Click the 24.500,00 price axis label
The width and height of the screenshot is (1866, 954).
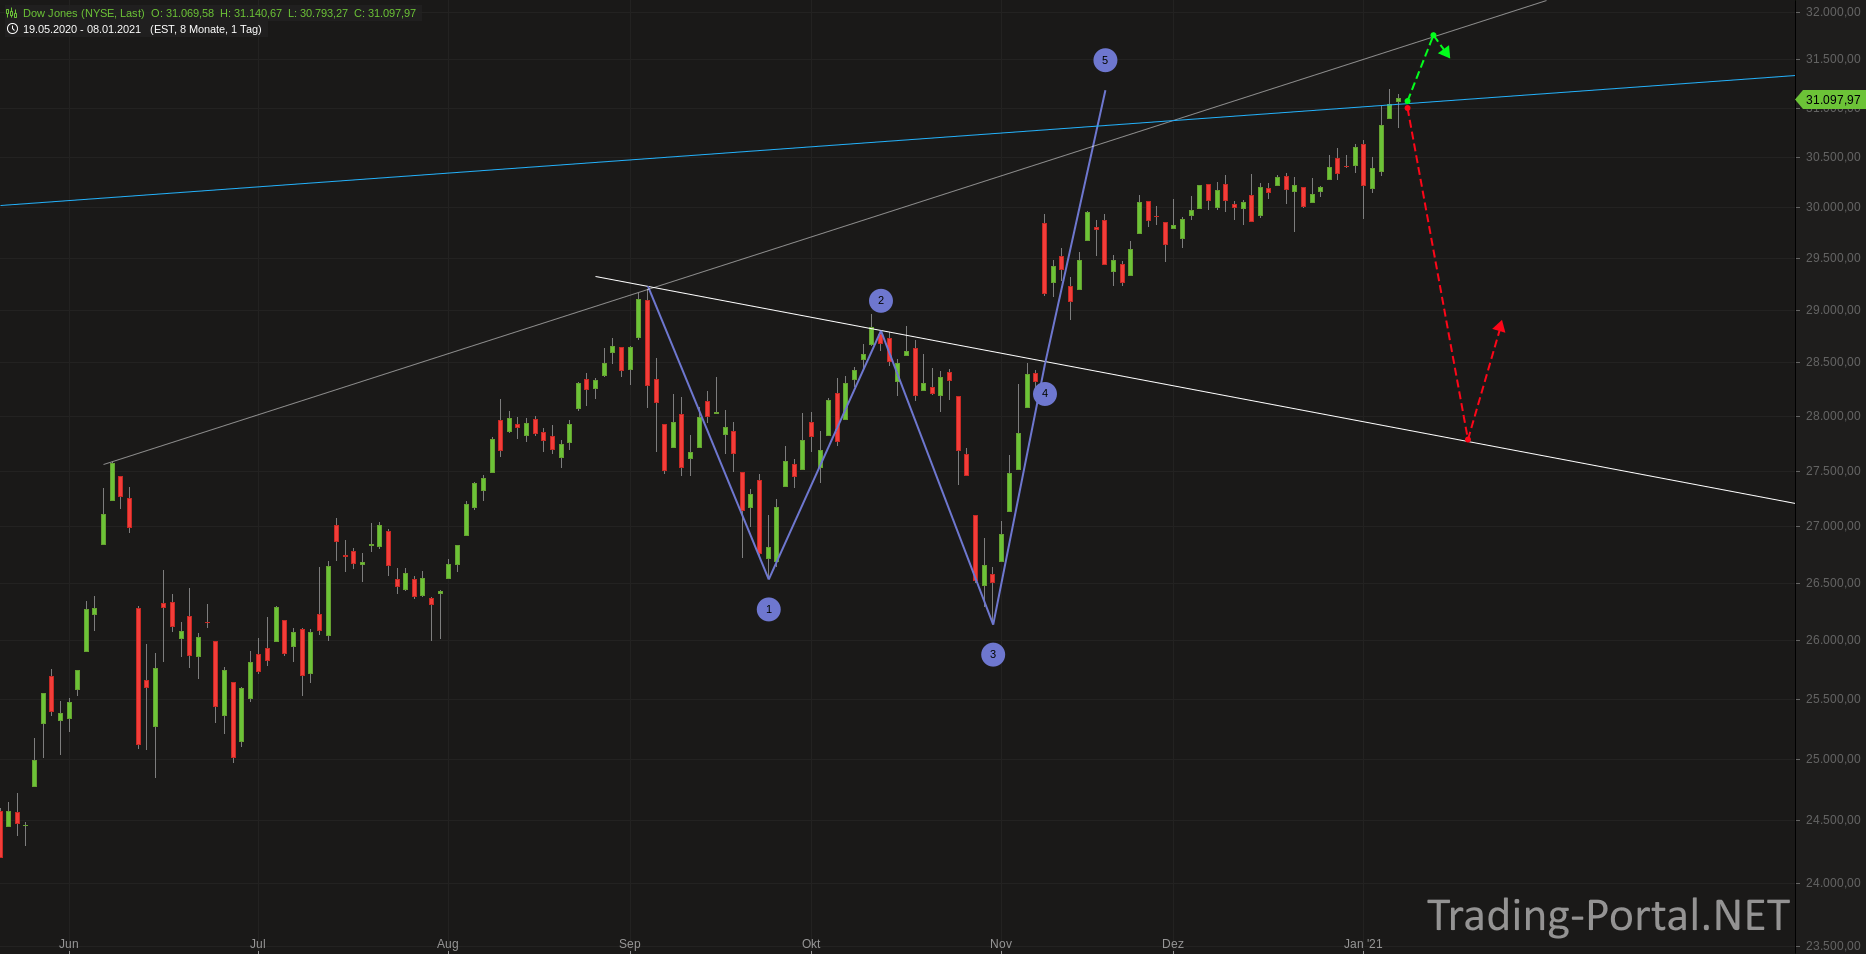[x=1833, y=820]
